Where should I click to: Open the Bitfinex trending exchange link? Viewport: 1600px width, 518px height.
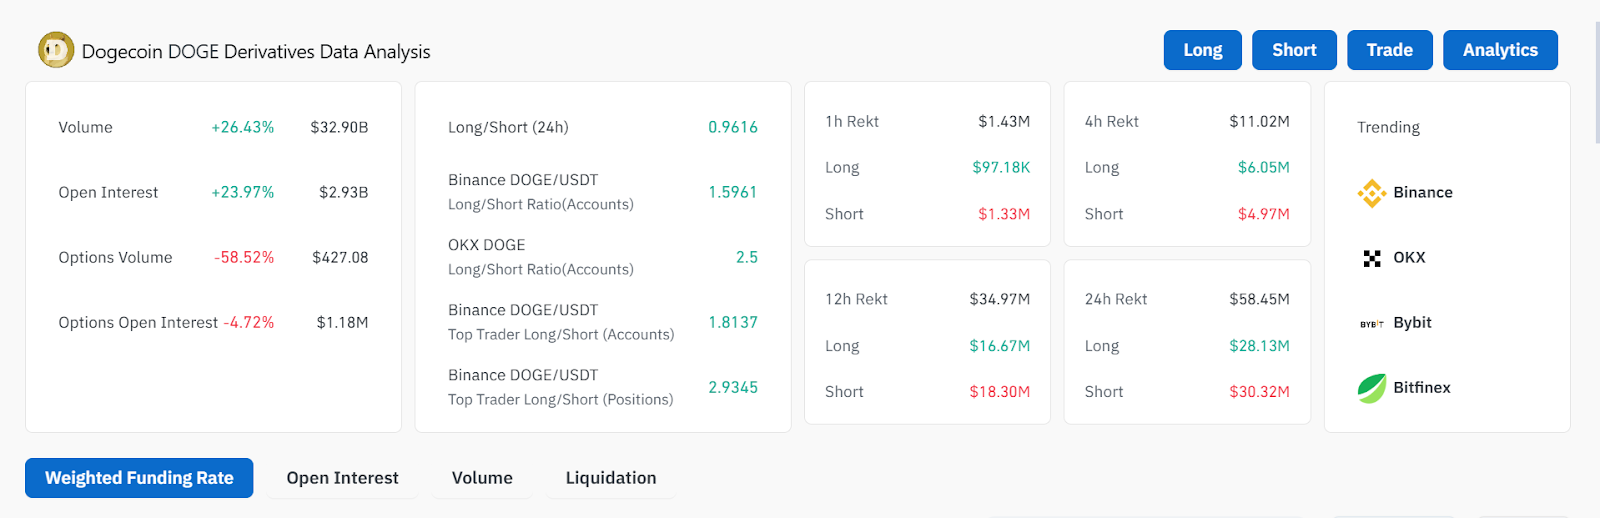click(1421, 388)
